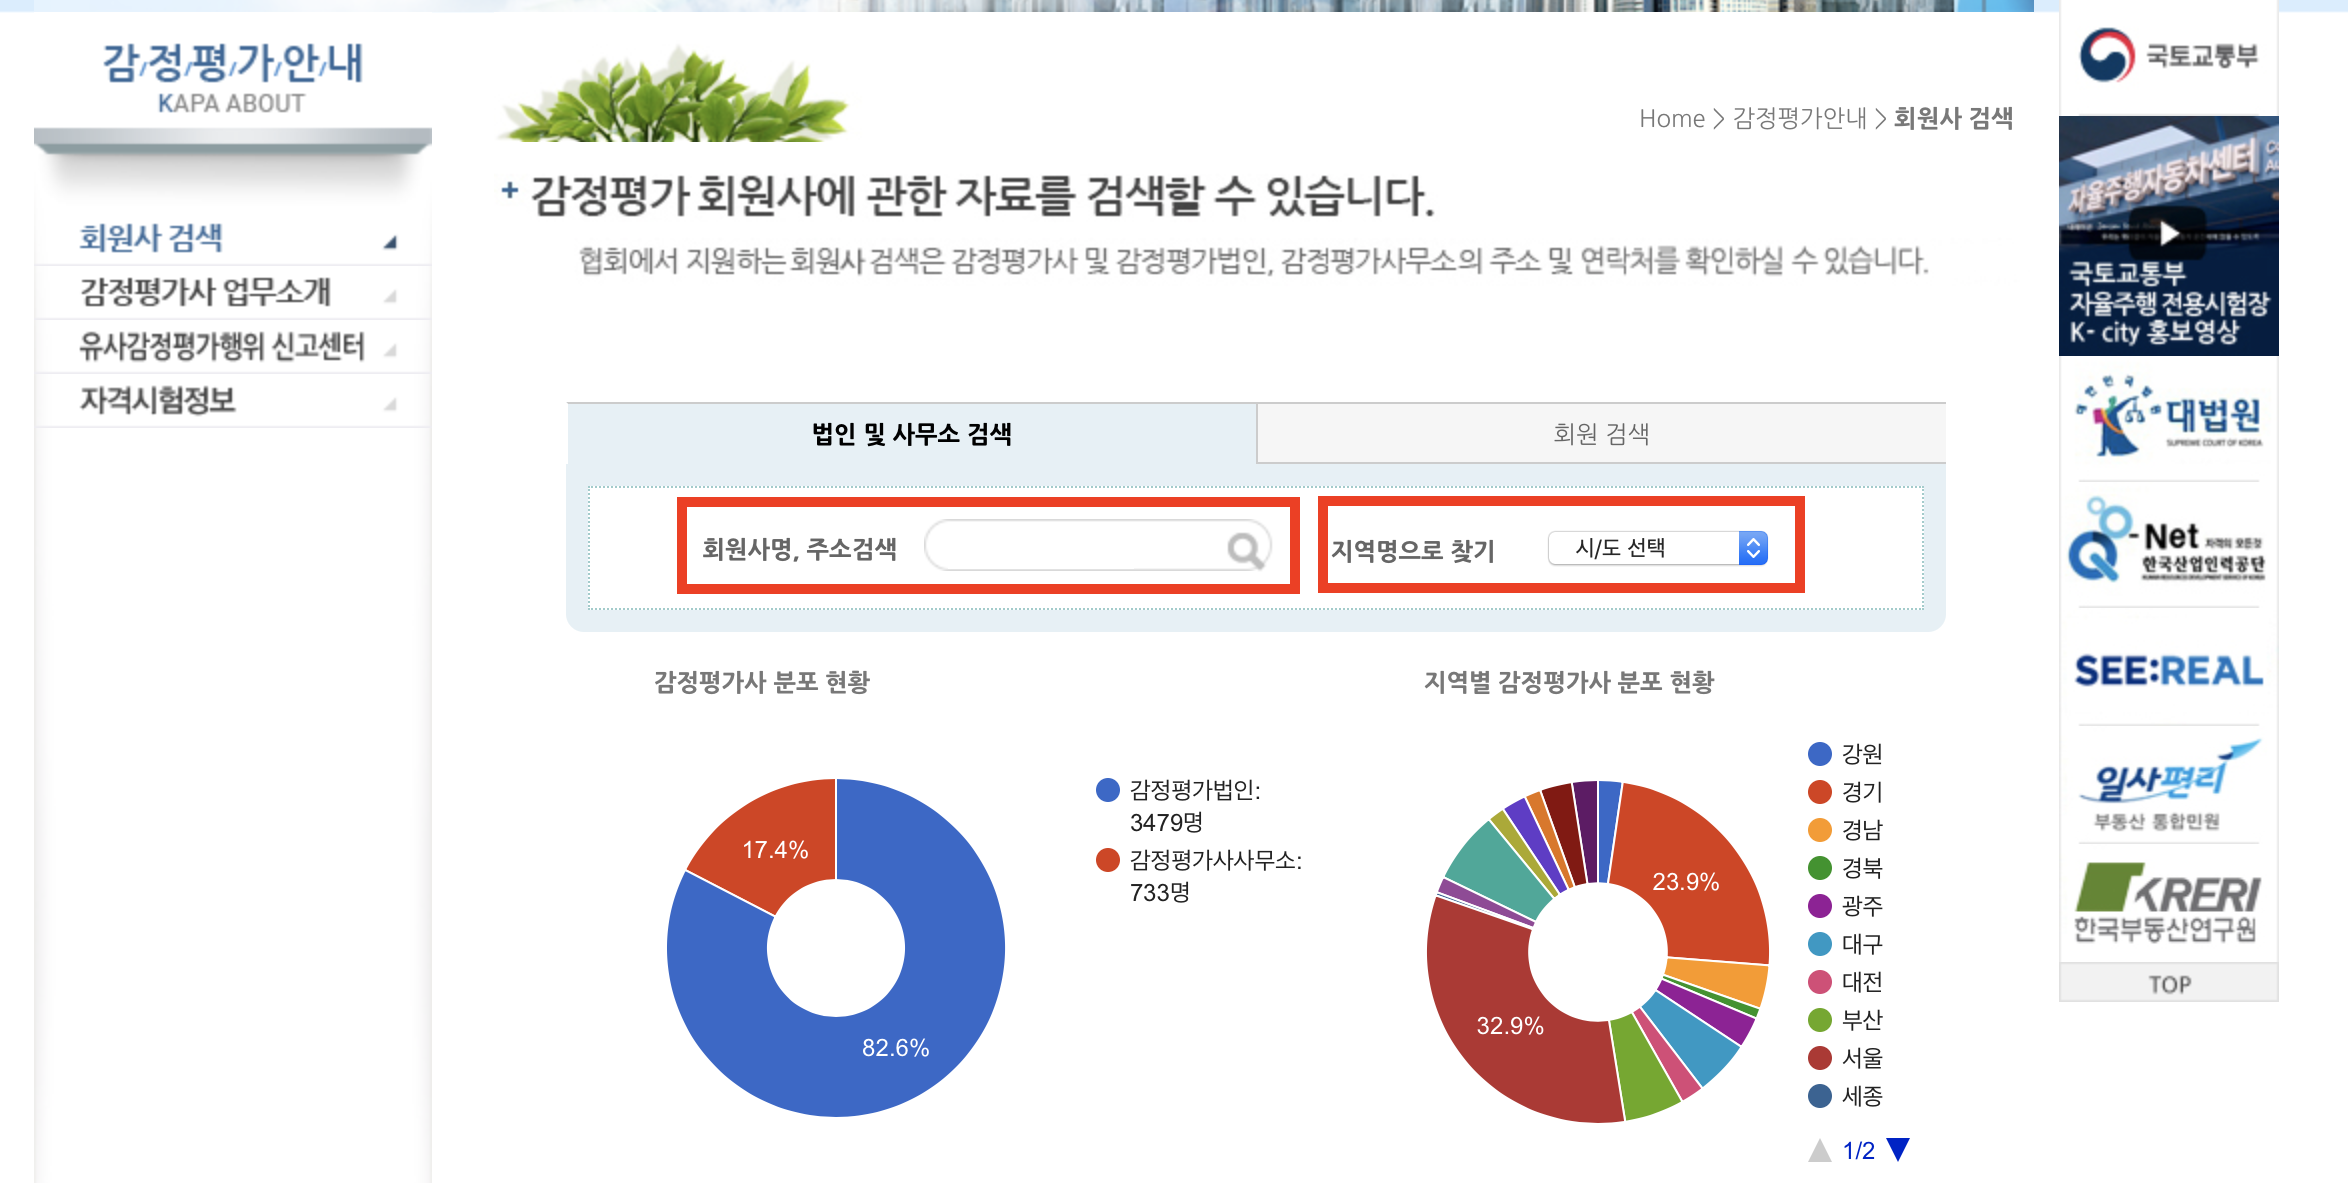Switch to 회원 검색 tab
The width and height of the screenshot is (2348, 1183).
(x=1600, y=434)
